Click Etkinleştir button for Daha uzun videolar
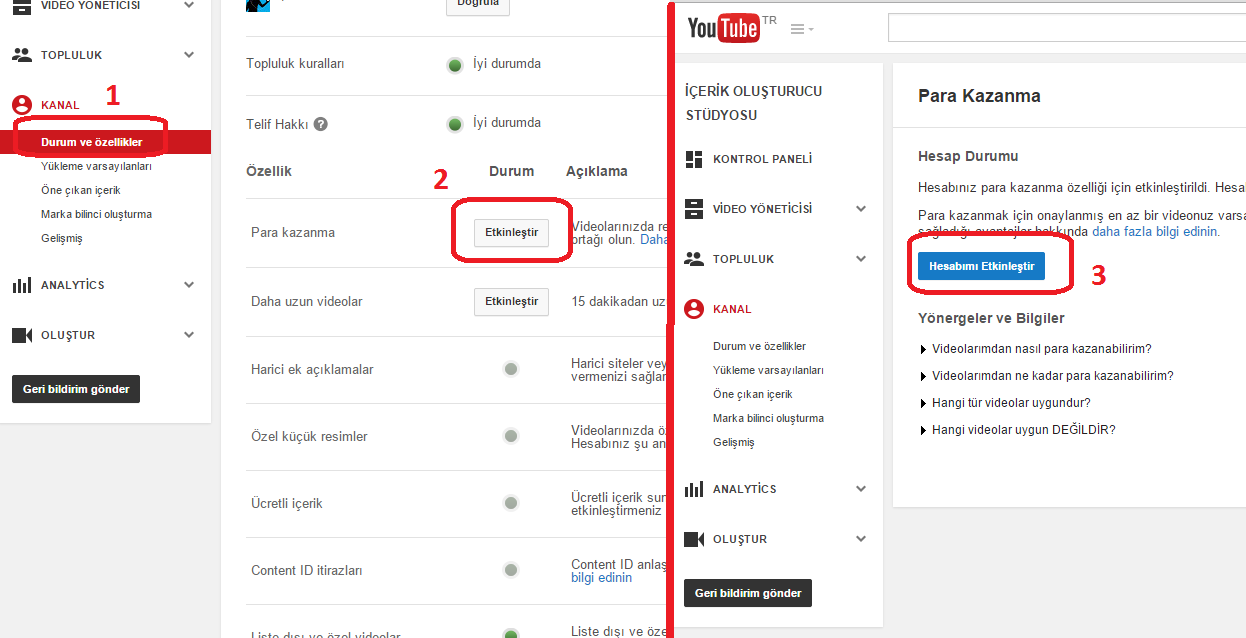Image resolution: width=1246 pixels, height=638 pixels. coord(511,301)
